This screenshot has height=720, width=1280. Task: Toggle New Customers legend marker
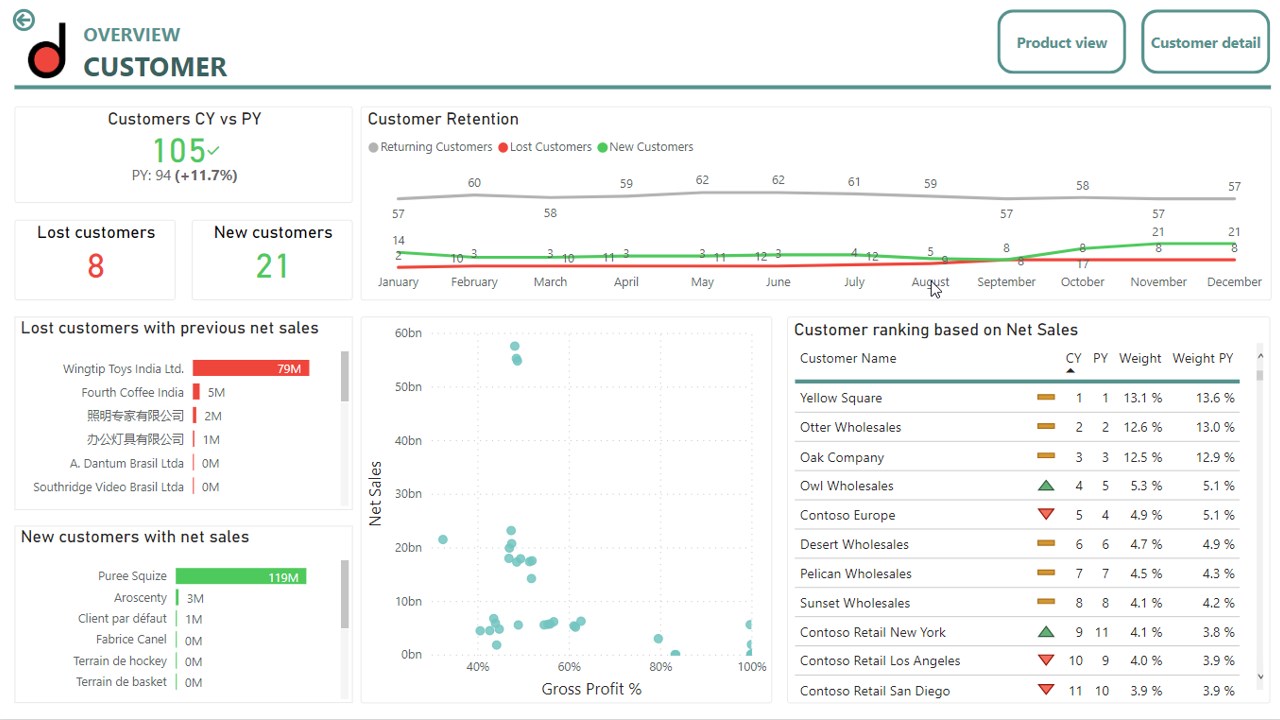point(603,148)
